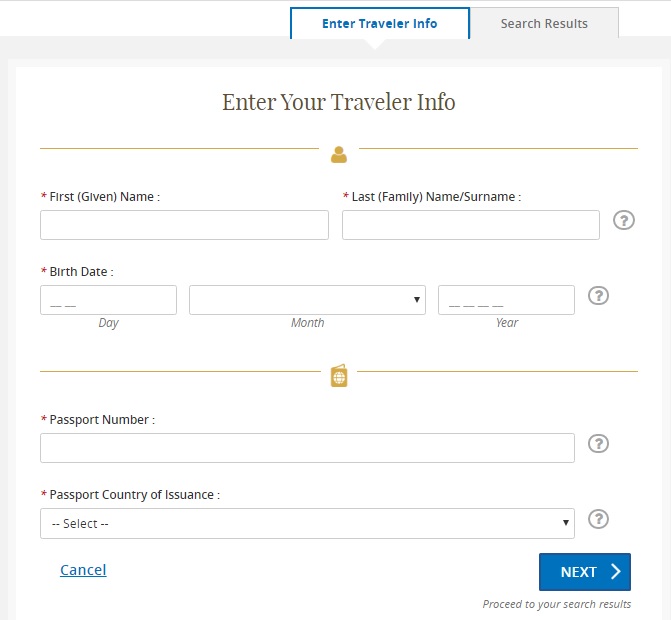This screenshot has width=671, height=620.
Task: Focus the First (Given) Name field
Action: (x=184, y=225)
